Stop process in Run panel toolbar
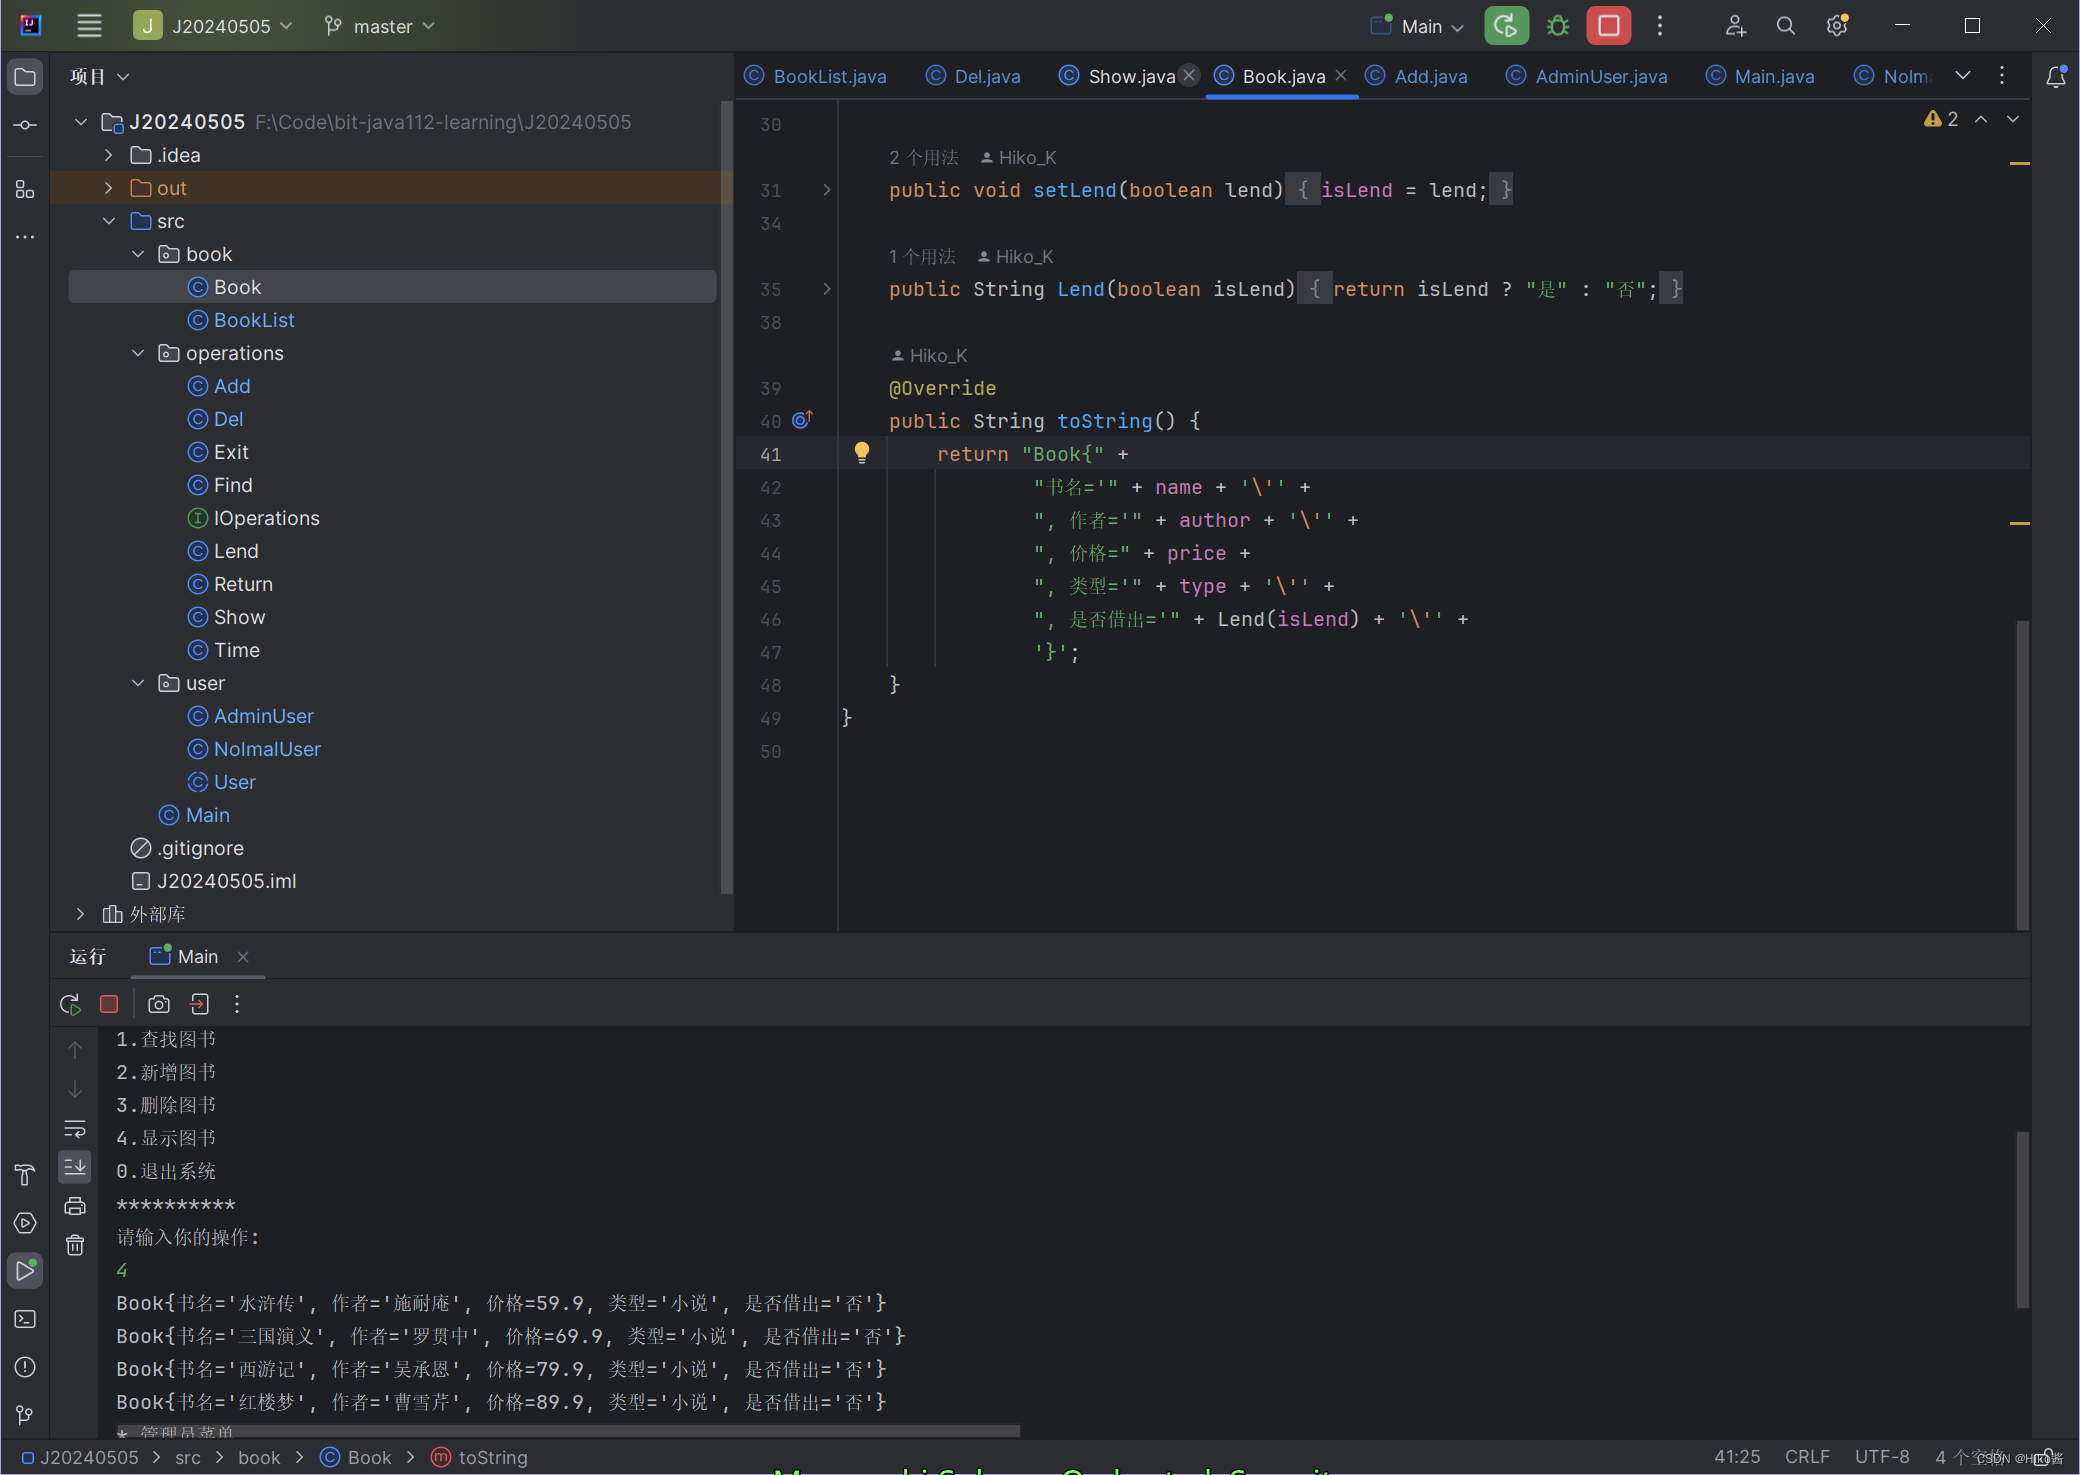Viewport: 2080px width, 1475px height. click(109, 1004)
